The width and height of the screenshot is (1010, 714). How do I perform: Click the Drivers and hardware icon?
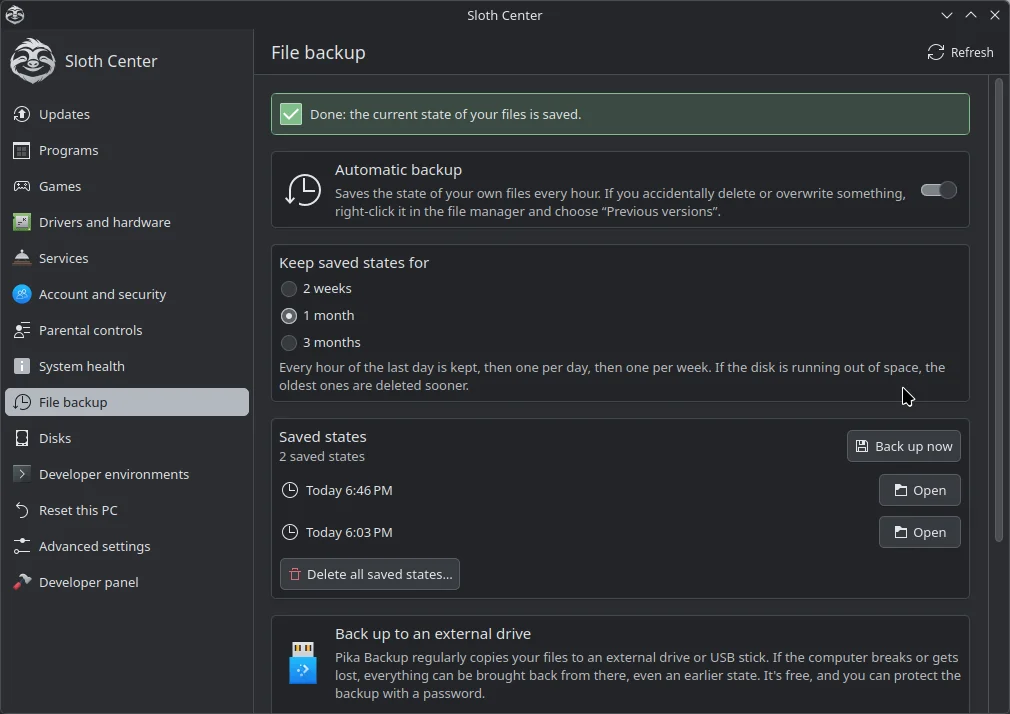click(21, 222)
